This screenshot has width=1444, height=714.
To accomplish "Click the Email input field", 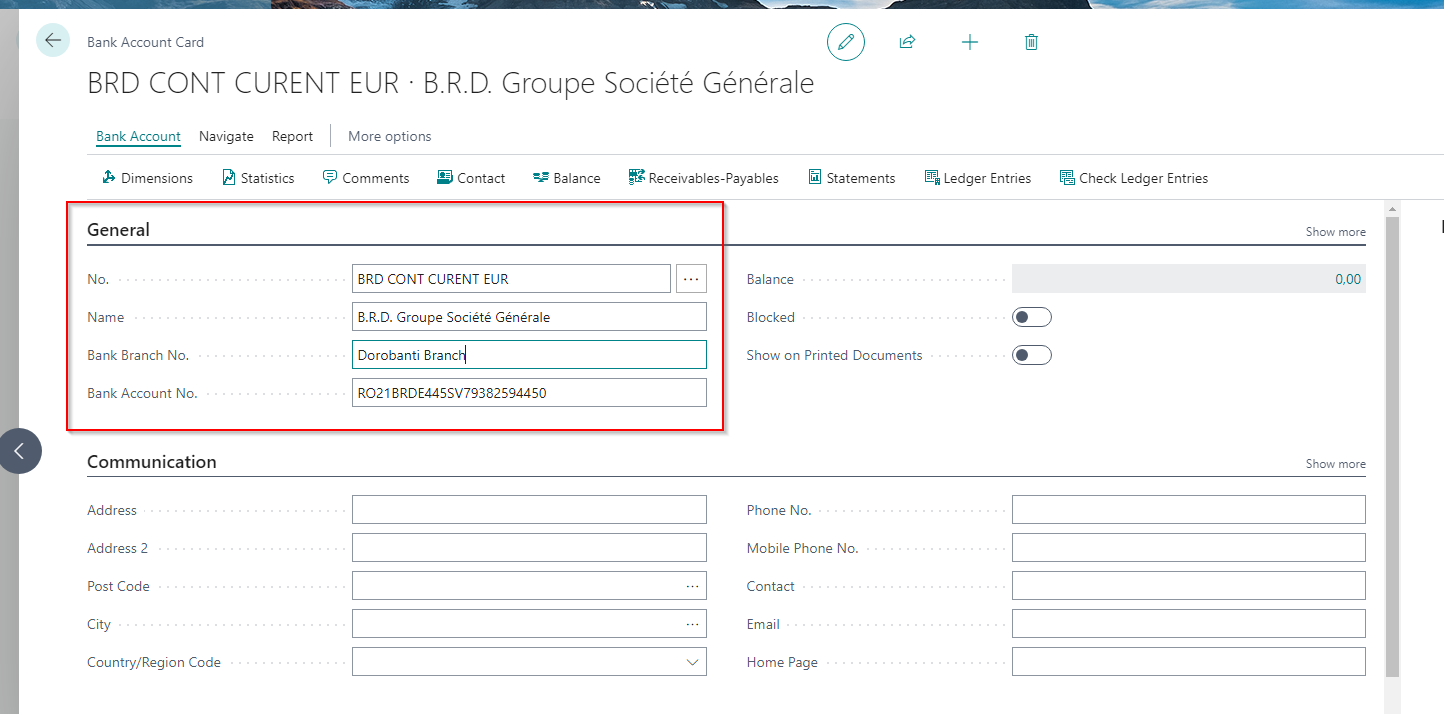I will tap(1189, 624).
